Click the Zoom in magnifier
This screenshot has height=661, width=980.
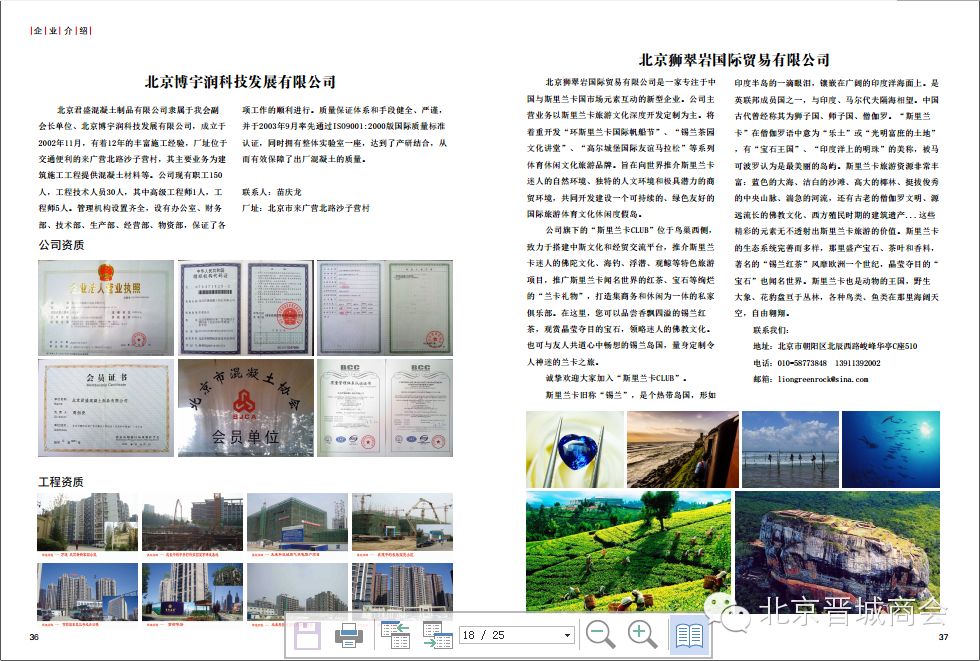pos(642,635)
